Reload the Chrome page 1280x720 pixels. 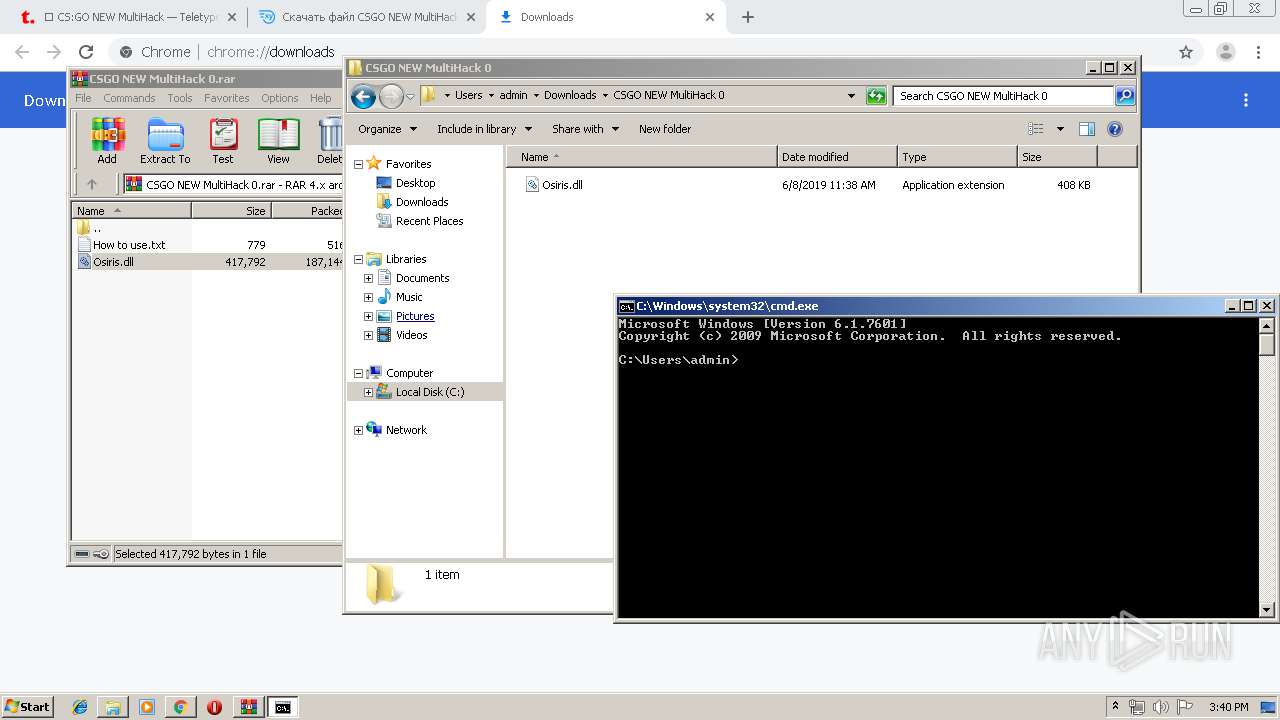pyautogui.click(x=86, y=52)
